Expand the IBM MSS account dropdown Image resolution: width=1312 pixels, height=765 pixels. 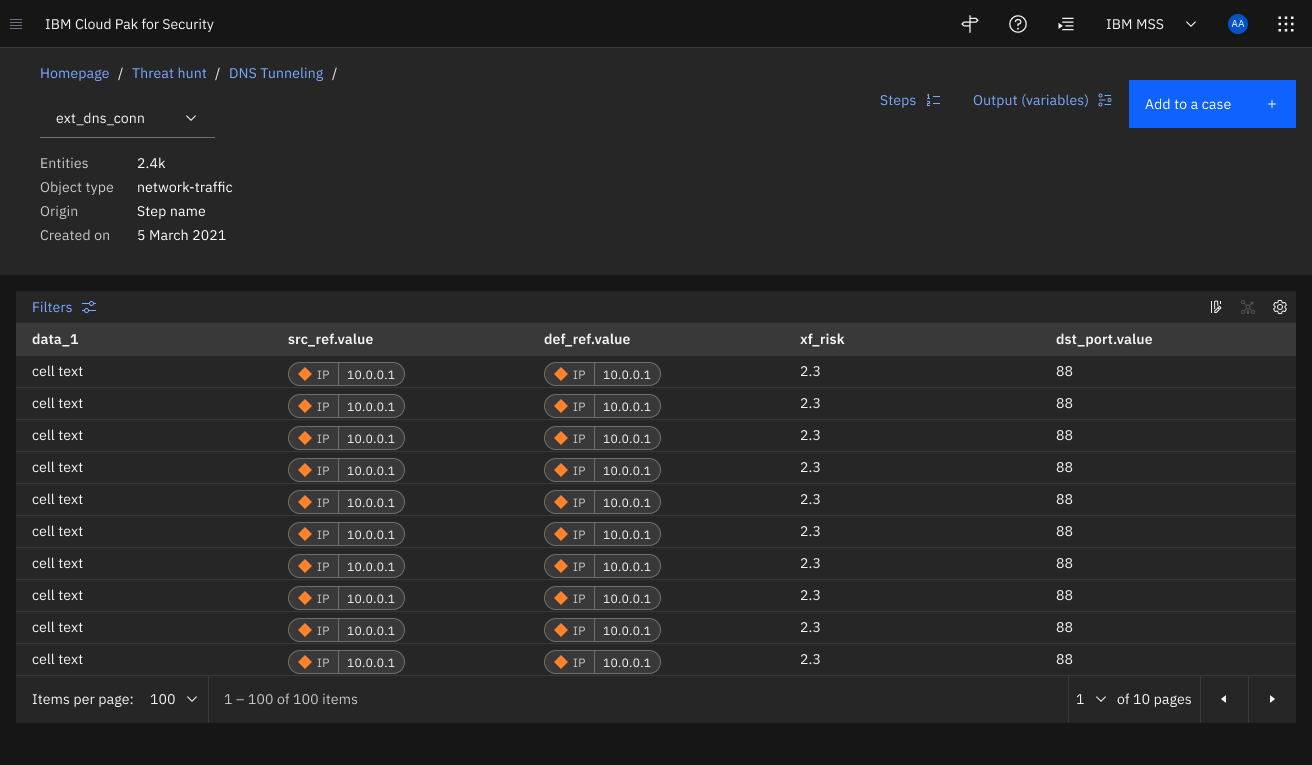1151,24
